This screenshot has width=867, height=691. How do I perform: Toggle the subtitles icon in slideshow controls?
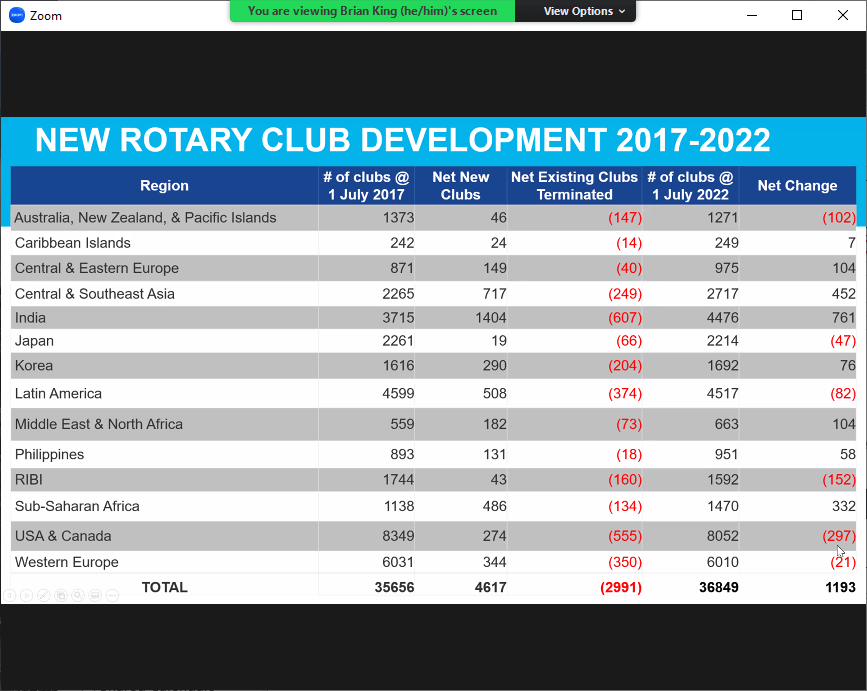tap(95, 595)
